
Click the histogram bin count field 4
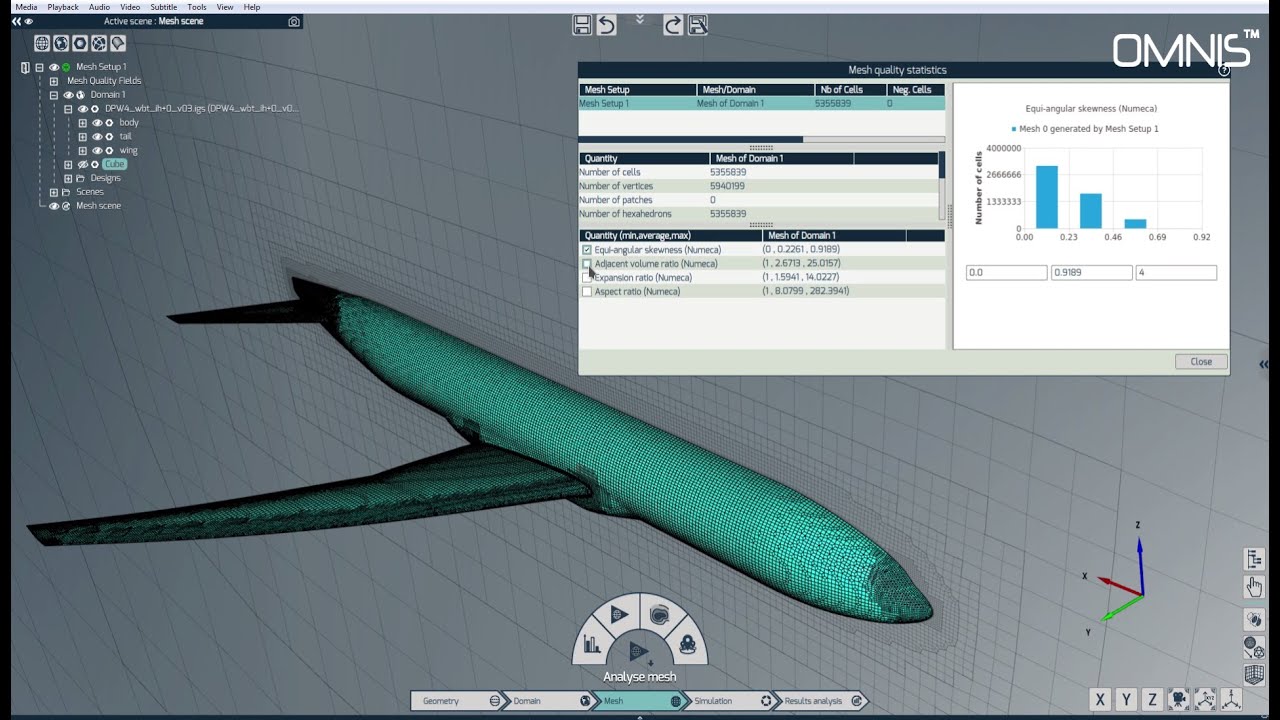coord(1176,272)
